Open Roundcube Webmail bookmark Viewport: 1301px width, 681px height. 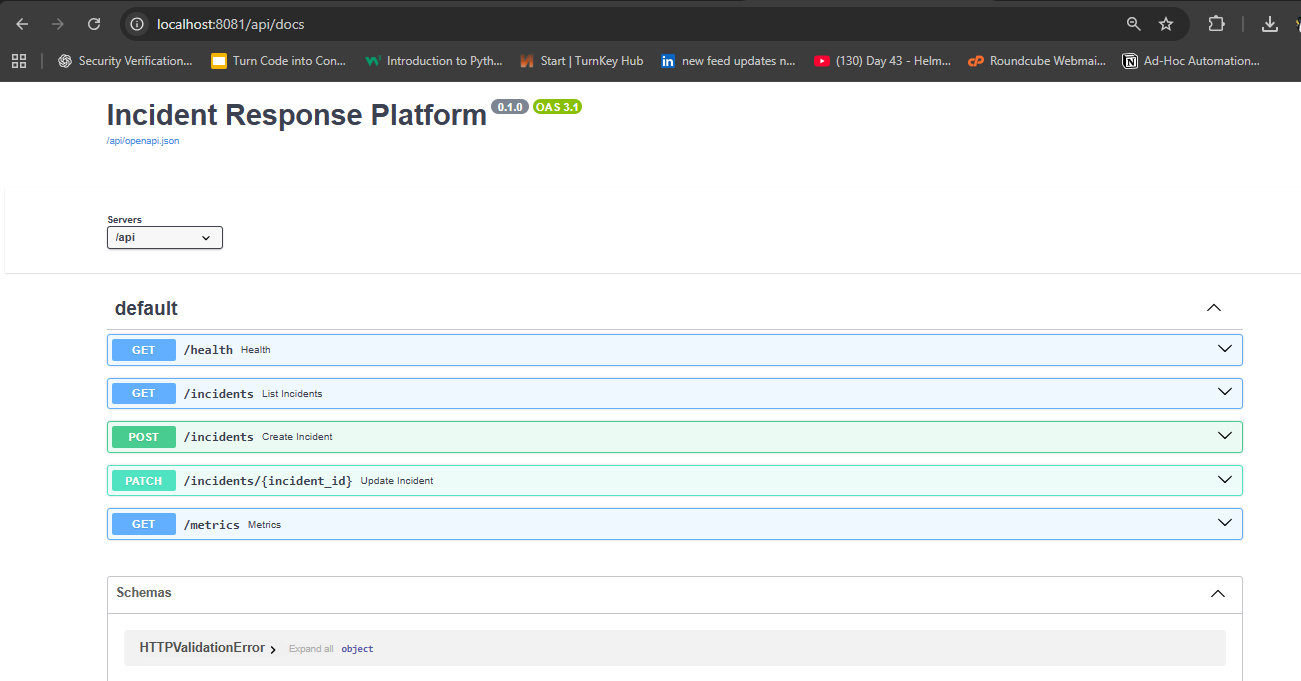pos(1038,61)
